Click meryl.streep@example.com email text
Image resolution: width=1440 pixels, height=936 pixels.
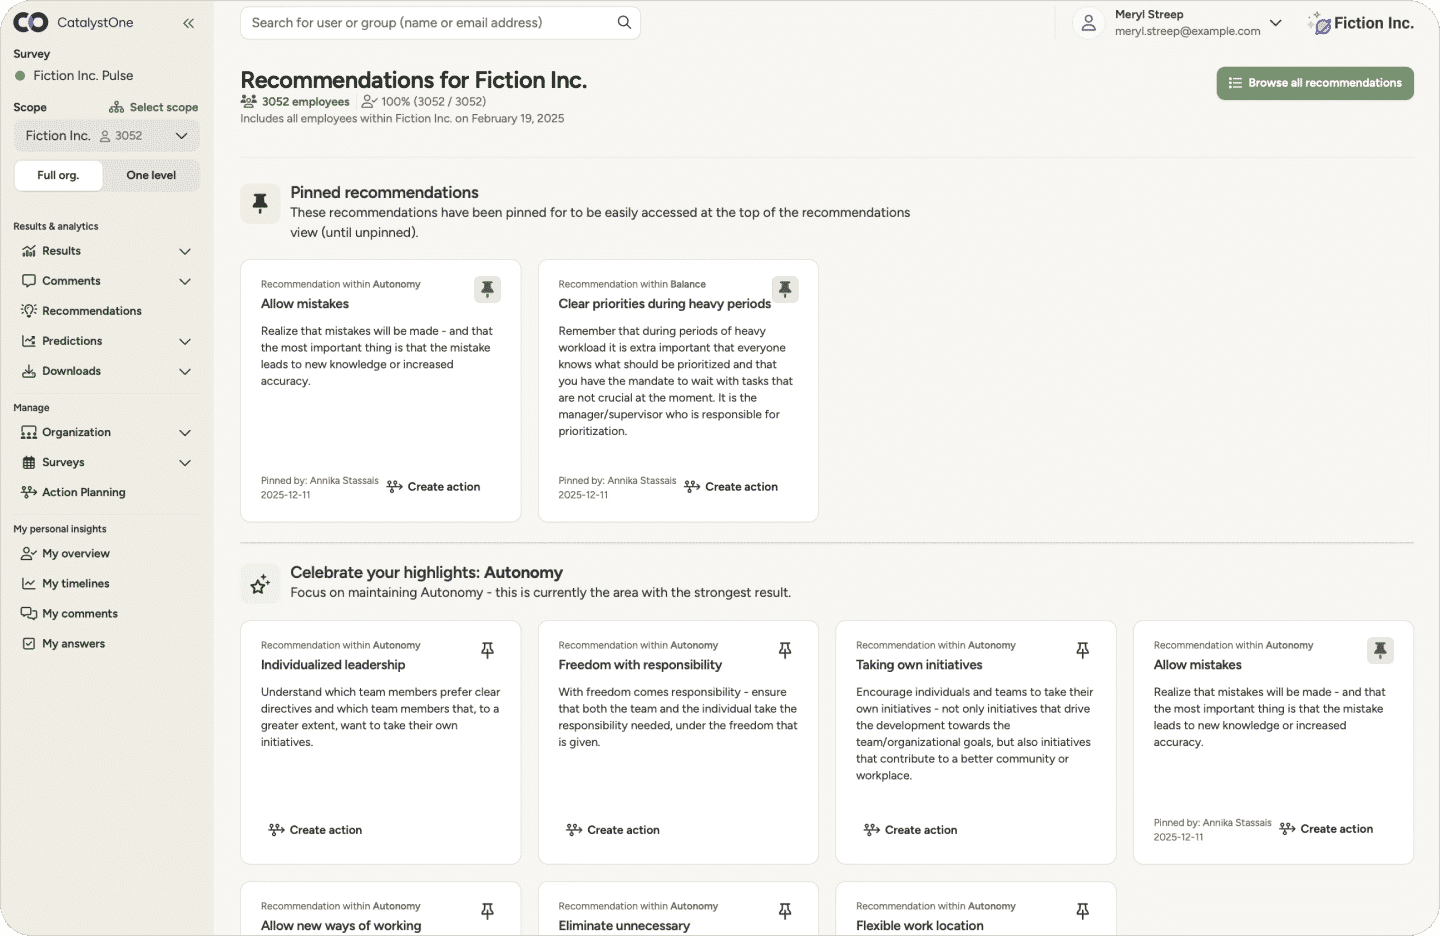tap(1188, 31)
